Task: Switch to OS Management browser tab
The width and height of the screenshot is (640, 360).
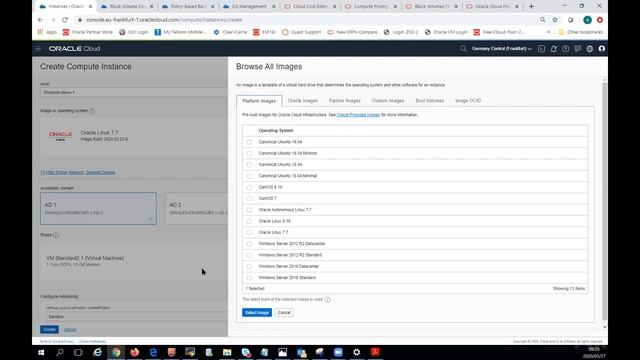Action: [x=249, y=7]
